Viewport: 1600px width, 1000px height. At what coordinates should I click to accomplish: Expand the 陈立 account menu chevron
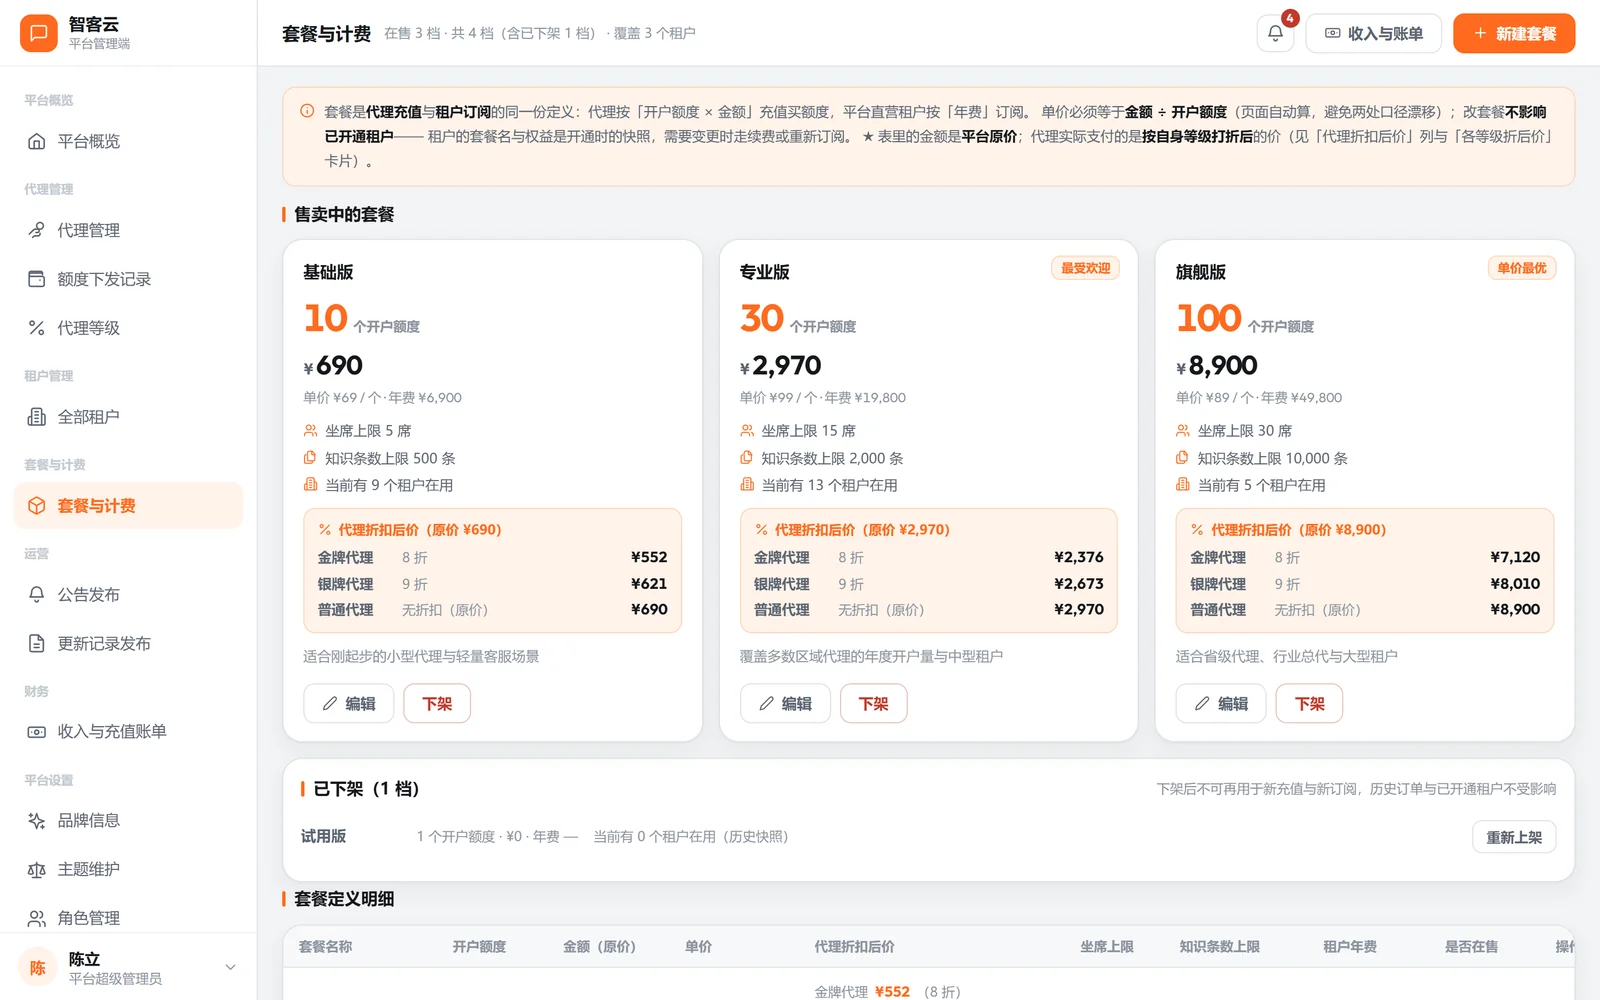click(x=230, y=967)
